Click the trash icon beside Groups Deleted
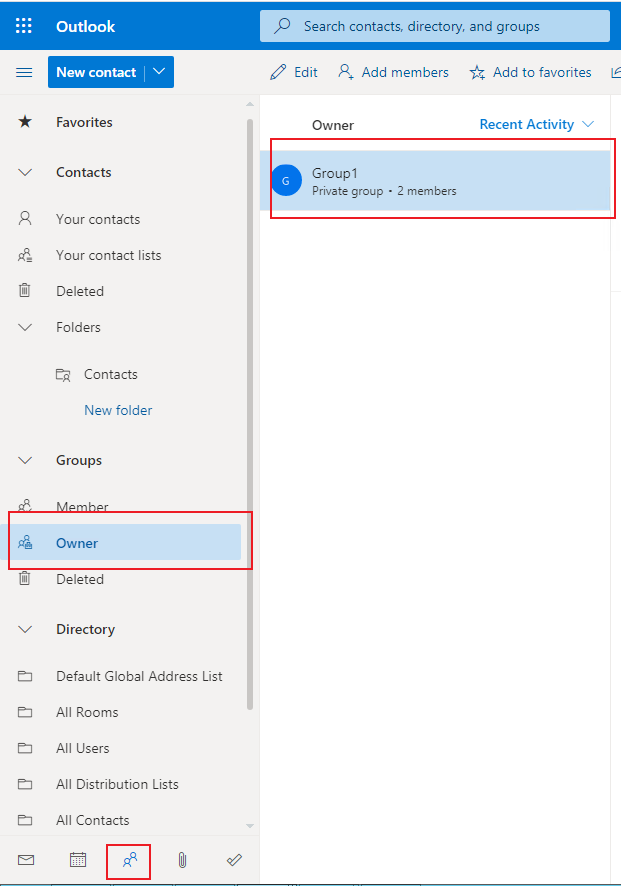 click(x=25, y=579)
